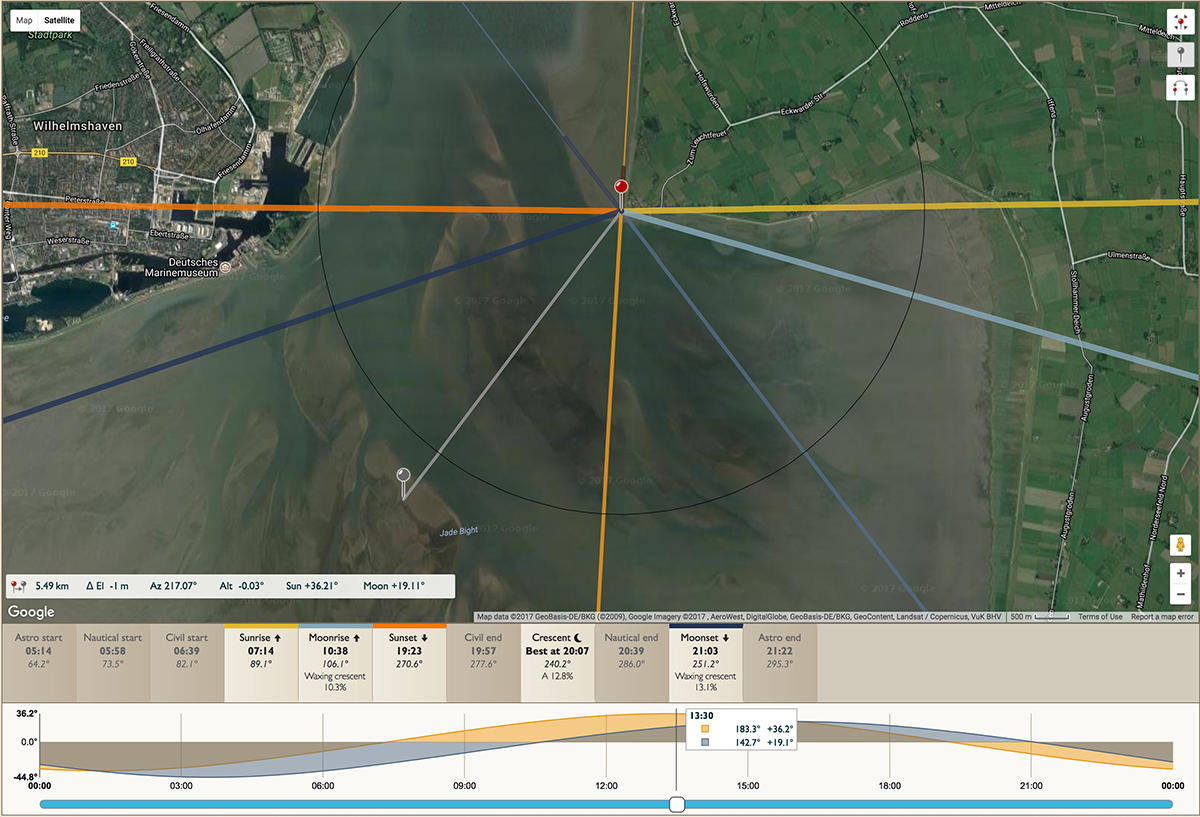
Task: Open Report a map error link
Action: 1163,617
